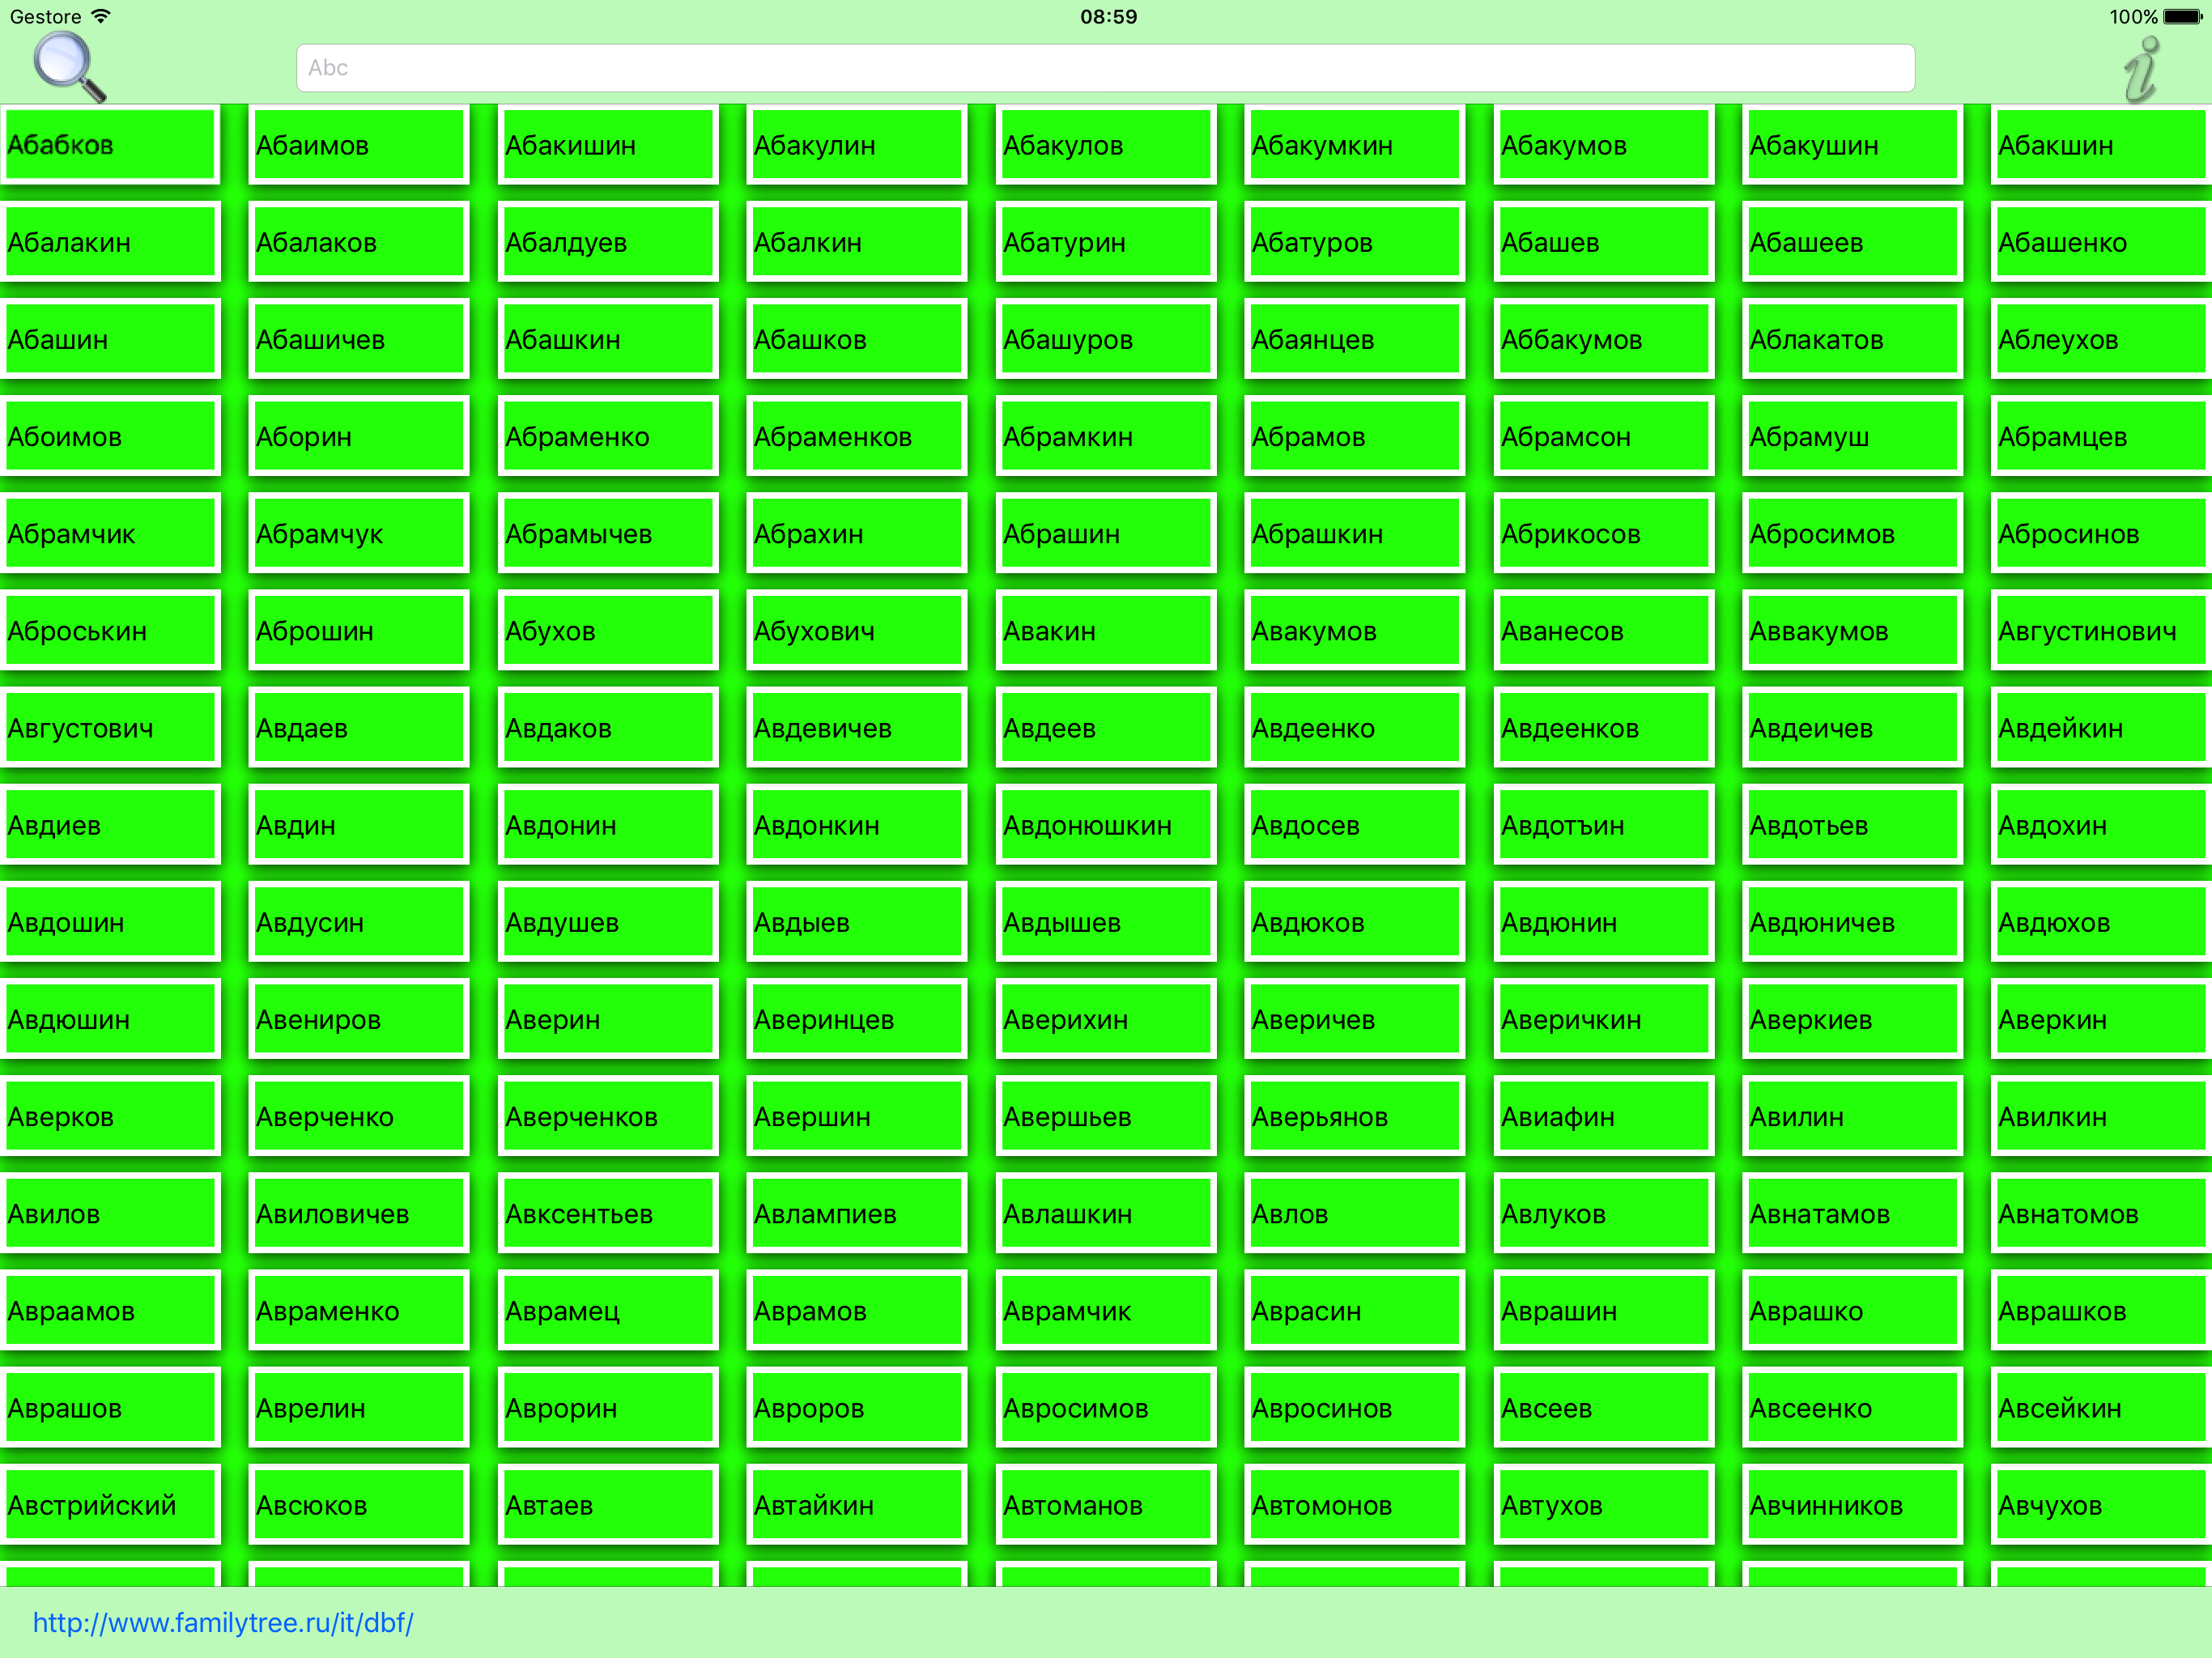Select the surname Абабков
The image size is (2212, 1658).
tap(110, 145)
